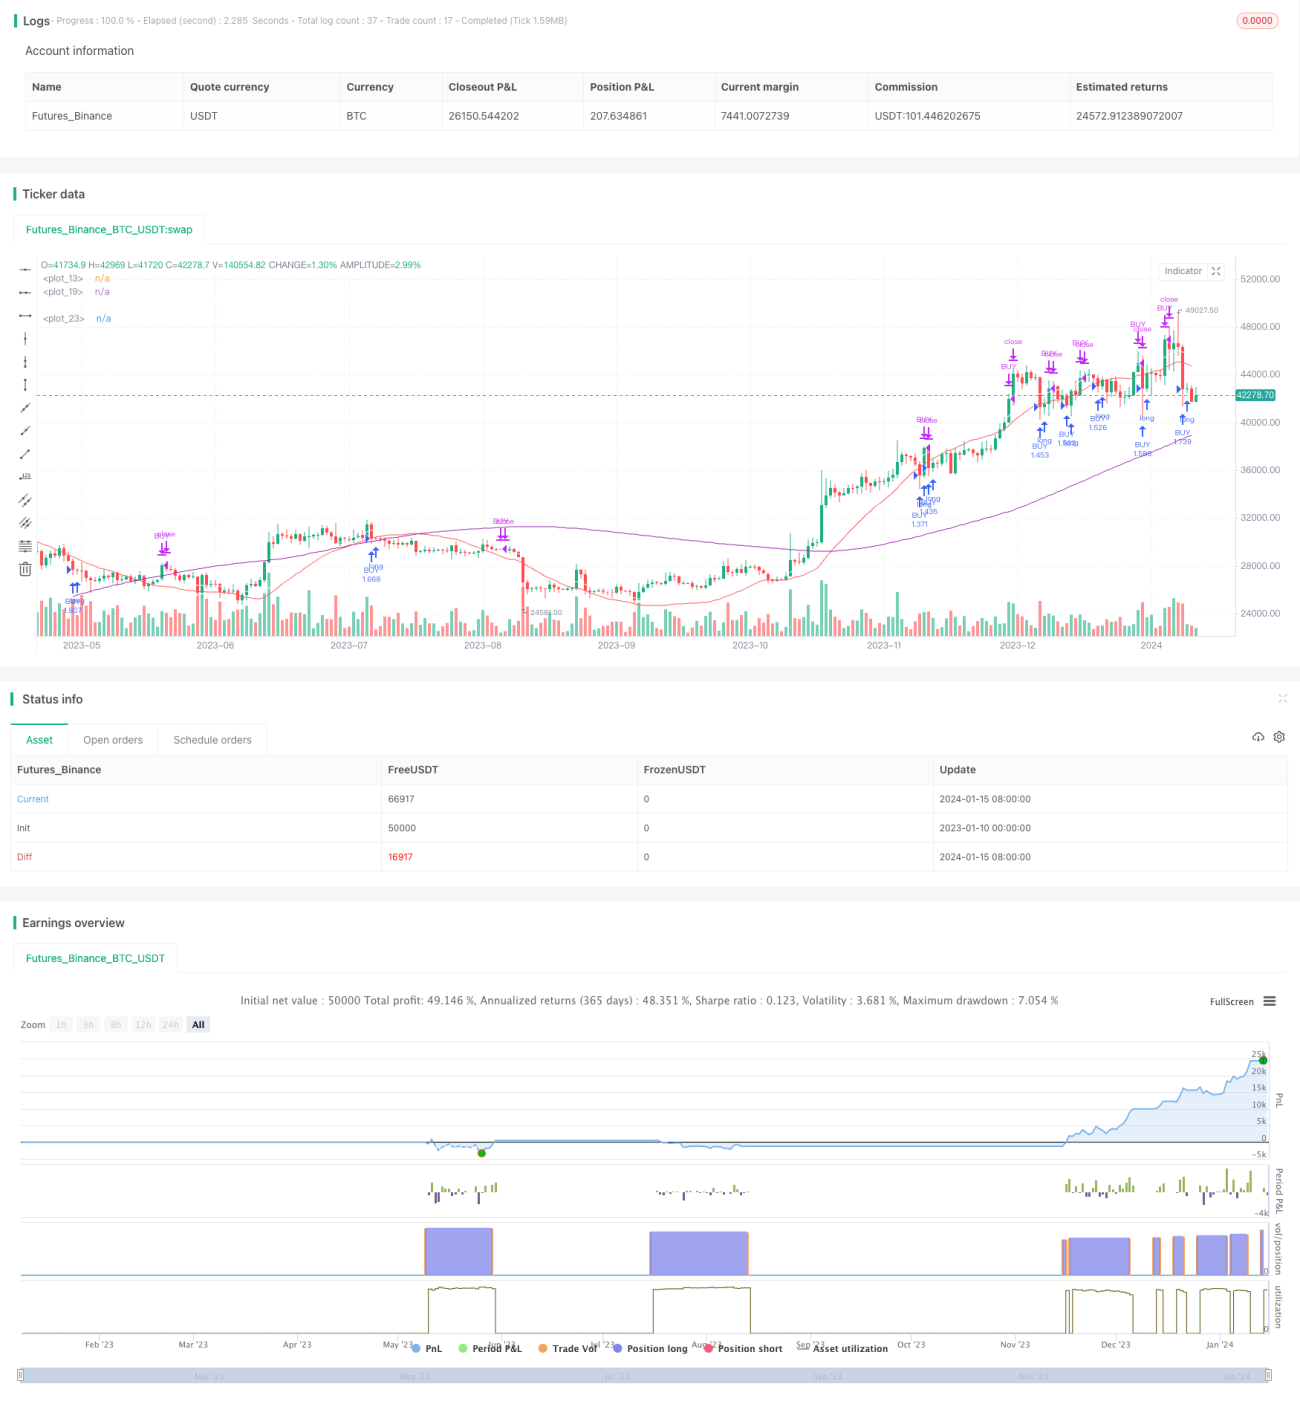The image size is (1300, 1404).
Task: Switch to Open orders tab
Action: tap(113, 740)
